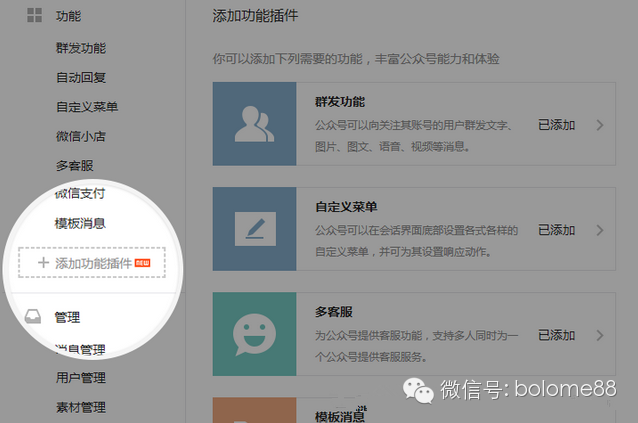Open 多客服 sidebar entry
638x423 pixels.
pos(75,165)
